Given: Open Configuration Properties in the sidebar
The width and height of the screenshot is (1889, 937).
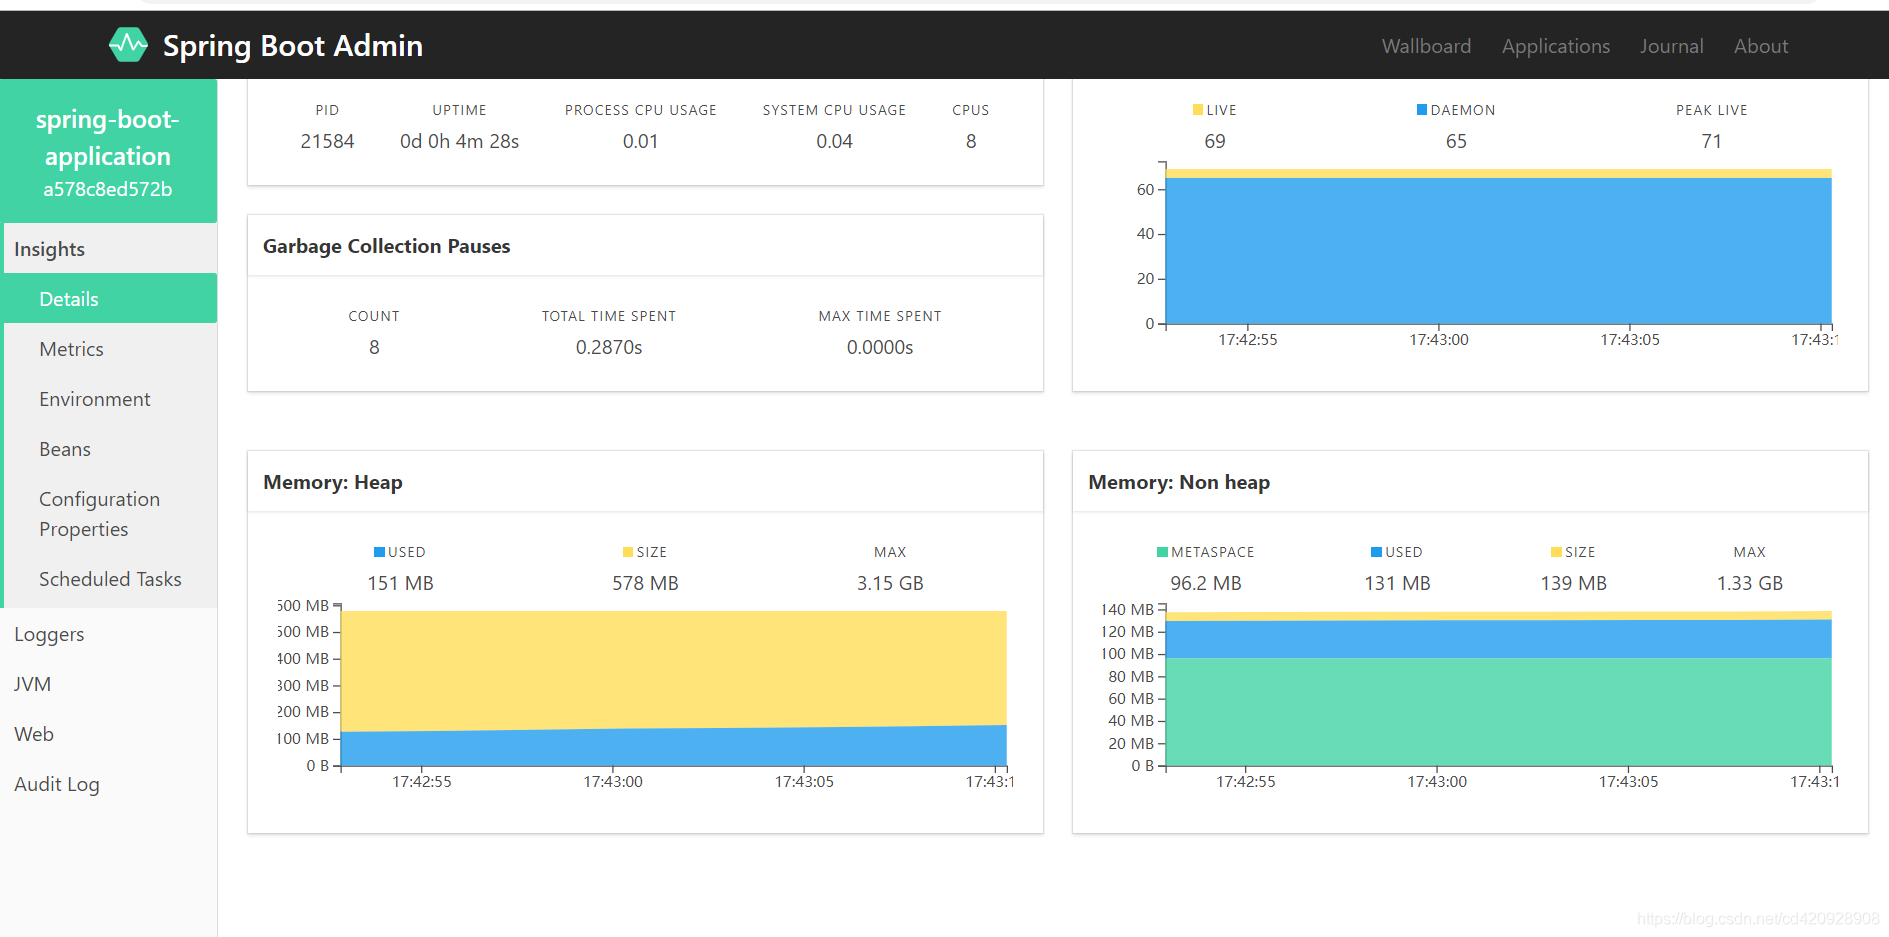Looking at the screenshot, I should coord(110,514).
